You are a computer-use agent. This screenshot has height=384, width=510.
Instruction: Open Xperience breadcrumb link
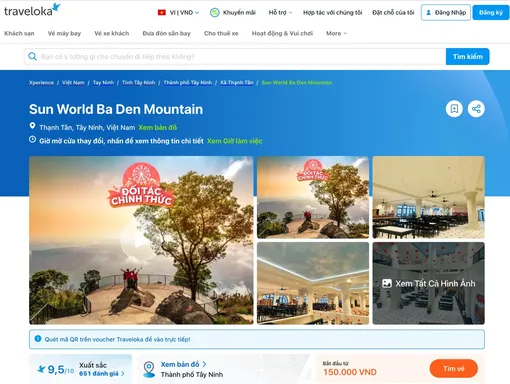(x=41, y=83)
